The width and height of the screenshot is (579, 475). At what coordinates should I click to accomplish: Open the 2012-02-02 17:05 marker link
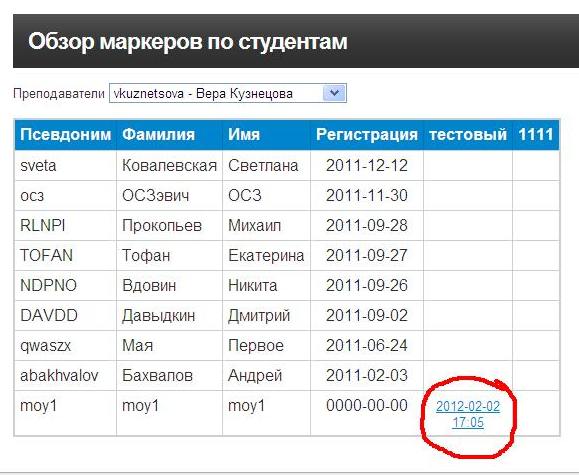(x=468, y=414)
